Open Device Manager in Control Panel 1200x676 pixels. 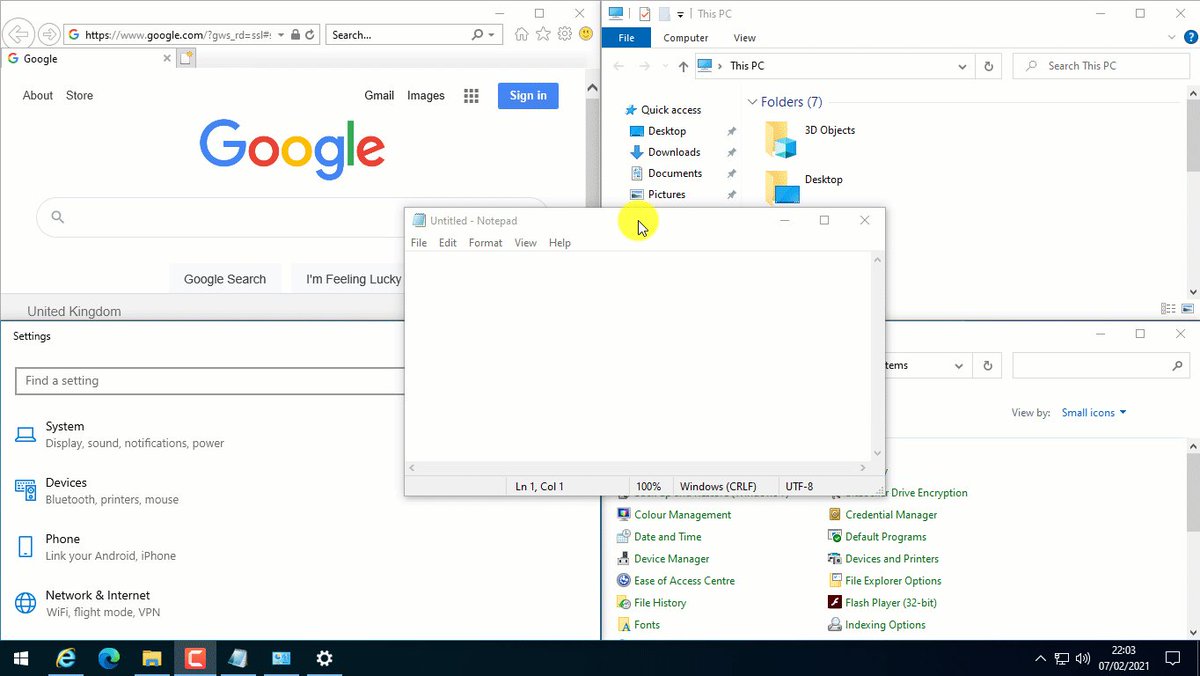click(x=662, y=559)
